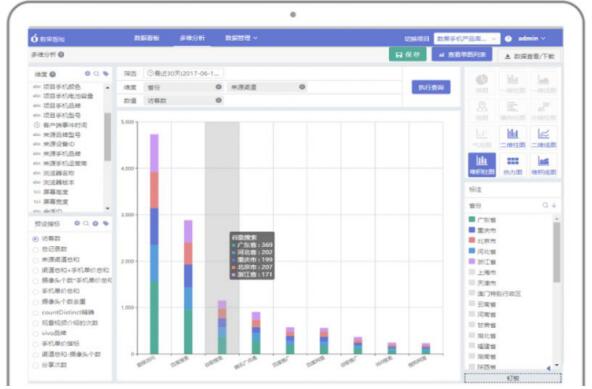Pick the two-dimensional line chart icon
592x389 pixels.
coord(543,137)
